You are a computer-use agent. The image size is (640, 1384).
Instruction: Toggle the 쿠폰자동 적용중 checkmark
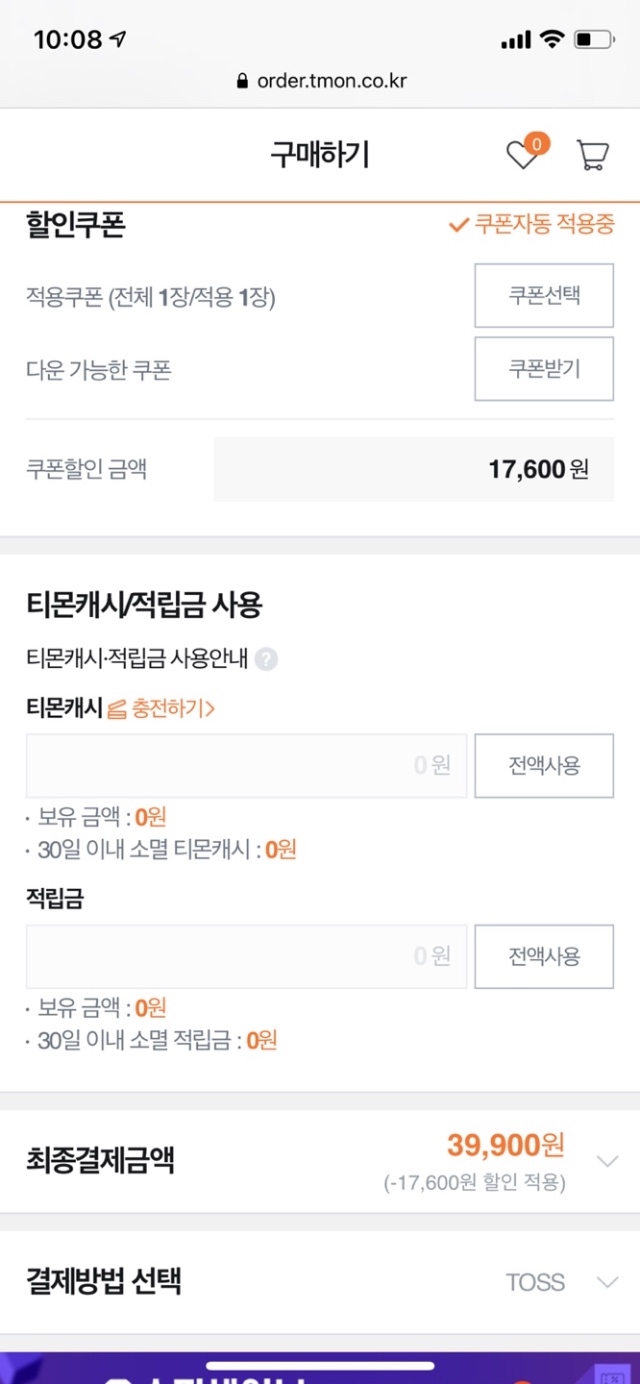[x=459, y=225]
